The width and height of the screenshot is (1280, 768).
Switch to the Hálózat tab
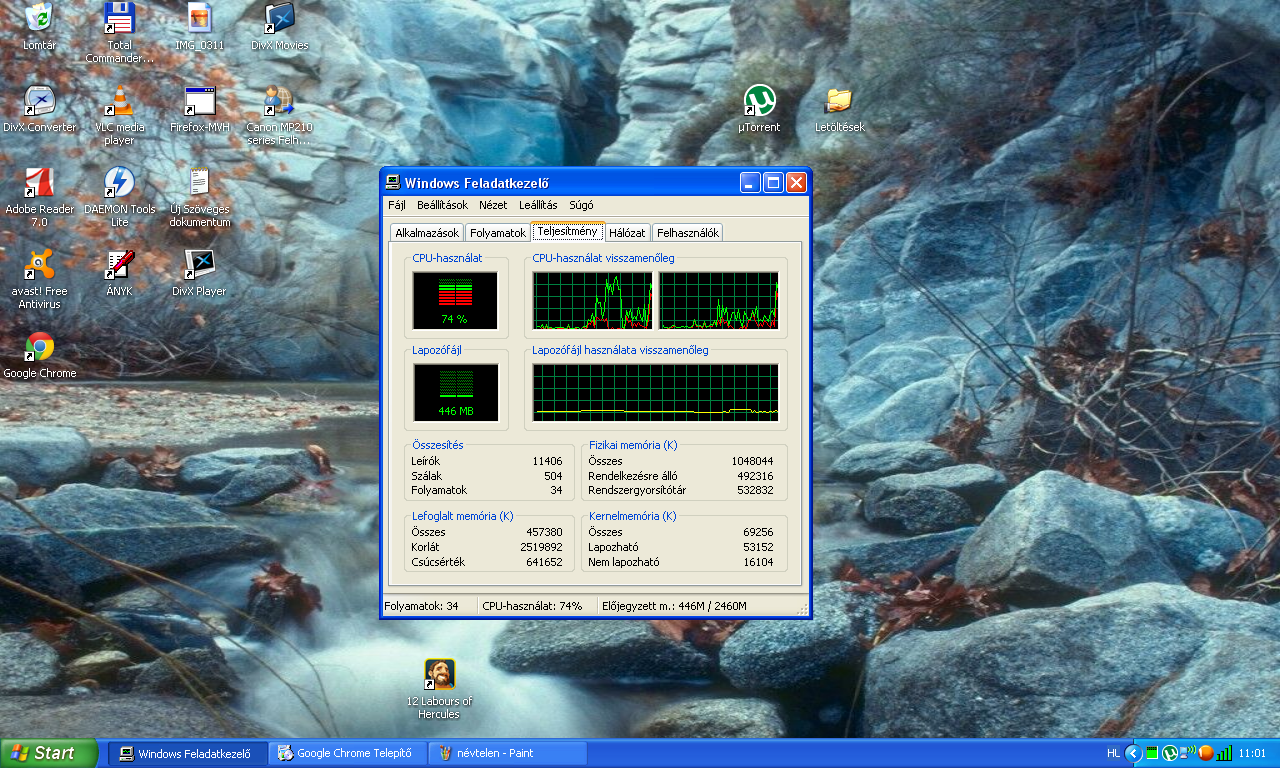click(627, 233)
